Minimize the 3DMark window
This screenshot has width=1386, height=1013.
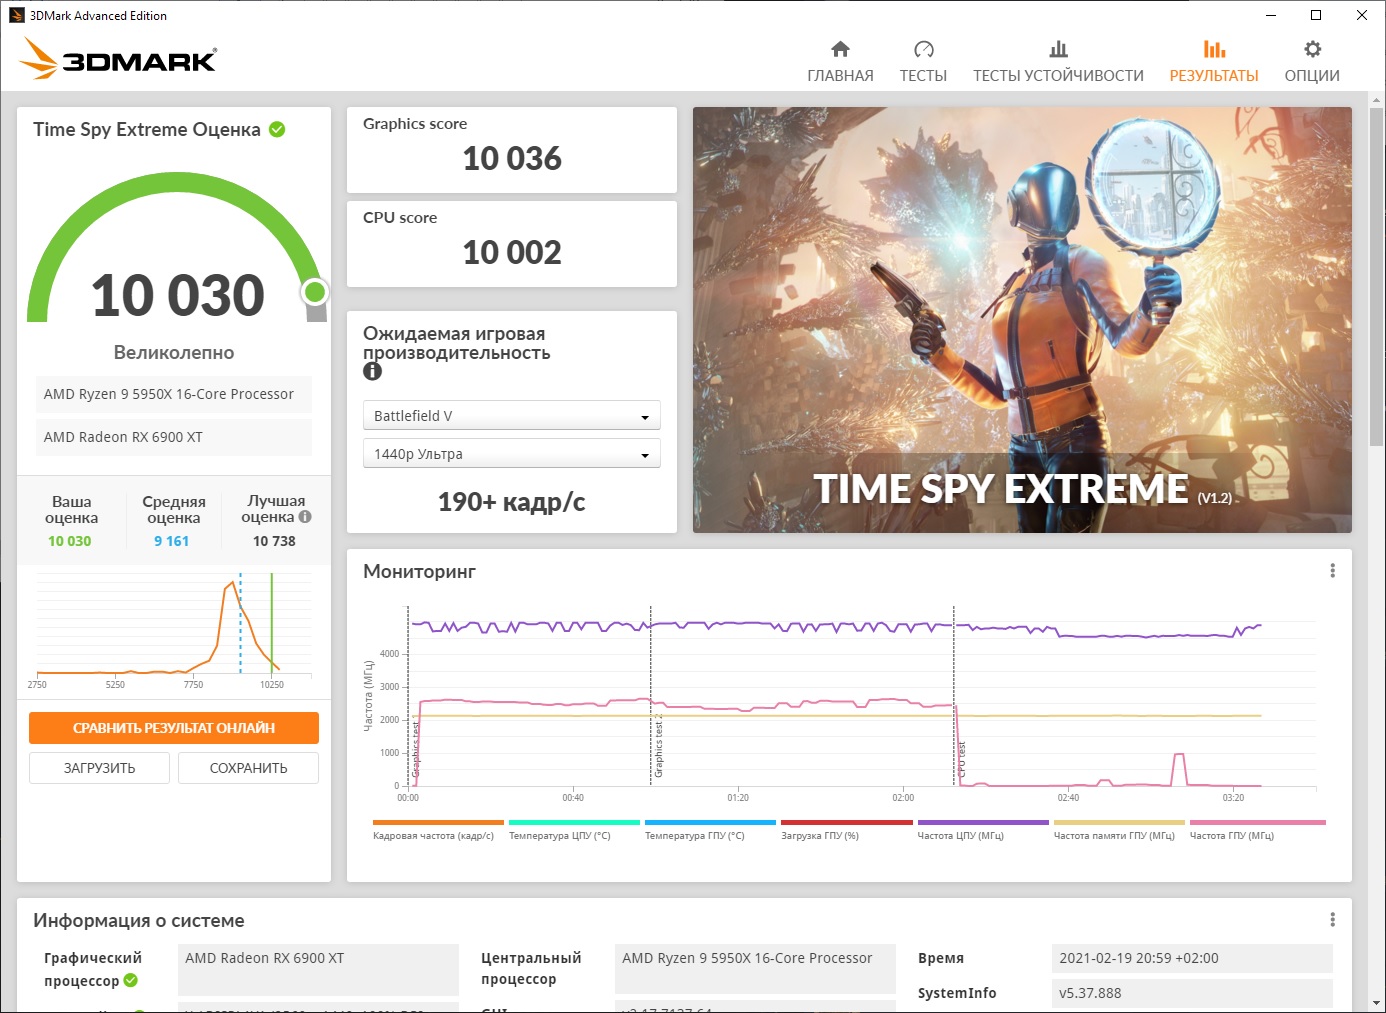click(x=1271, y=15)
